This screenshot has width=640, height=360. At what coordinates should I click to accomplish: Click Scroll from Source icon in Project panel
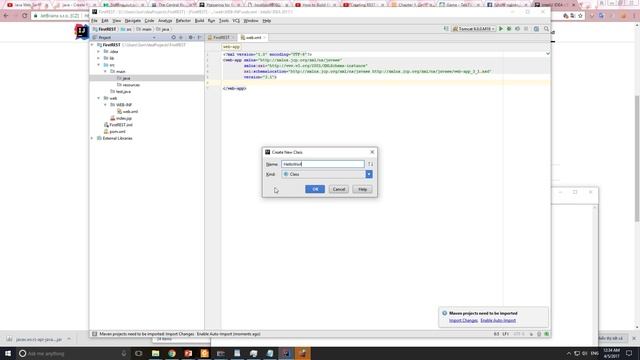pos(173,38)
